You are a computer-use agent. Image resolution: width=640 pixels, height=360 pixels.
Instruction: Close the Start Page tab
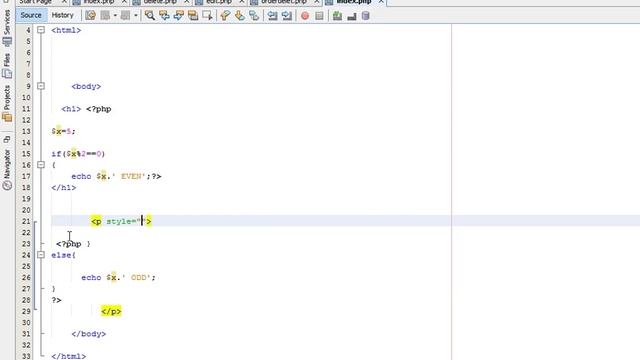click(64, 2)
